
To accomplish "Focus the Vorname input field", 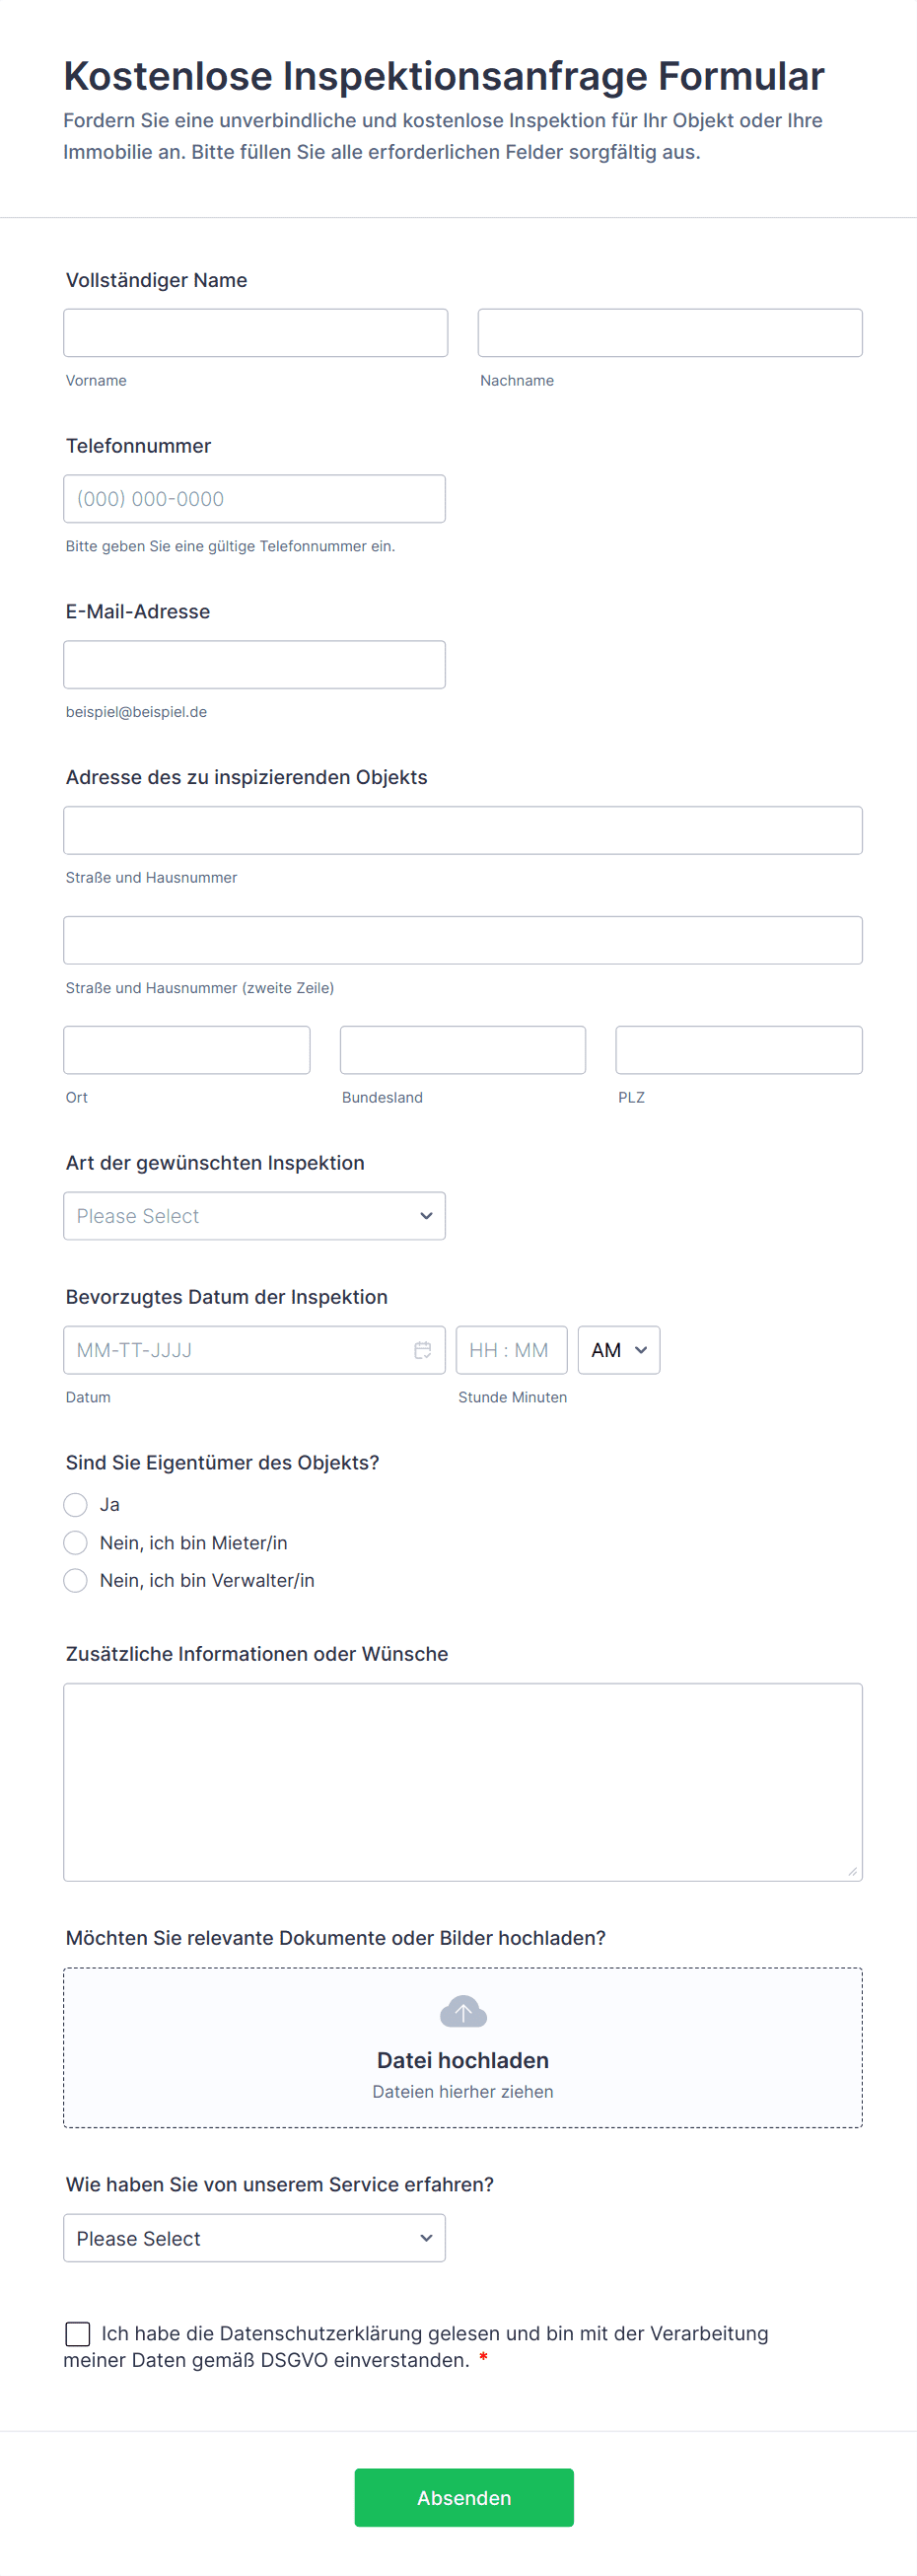I will click(x=255, y=333).
